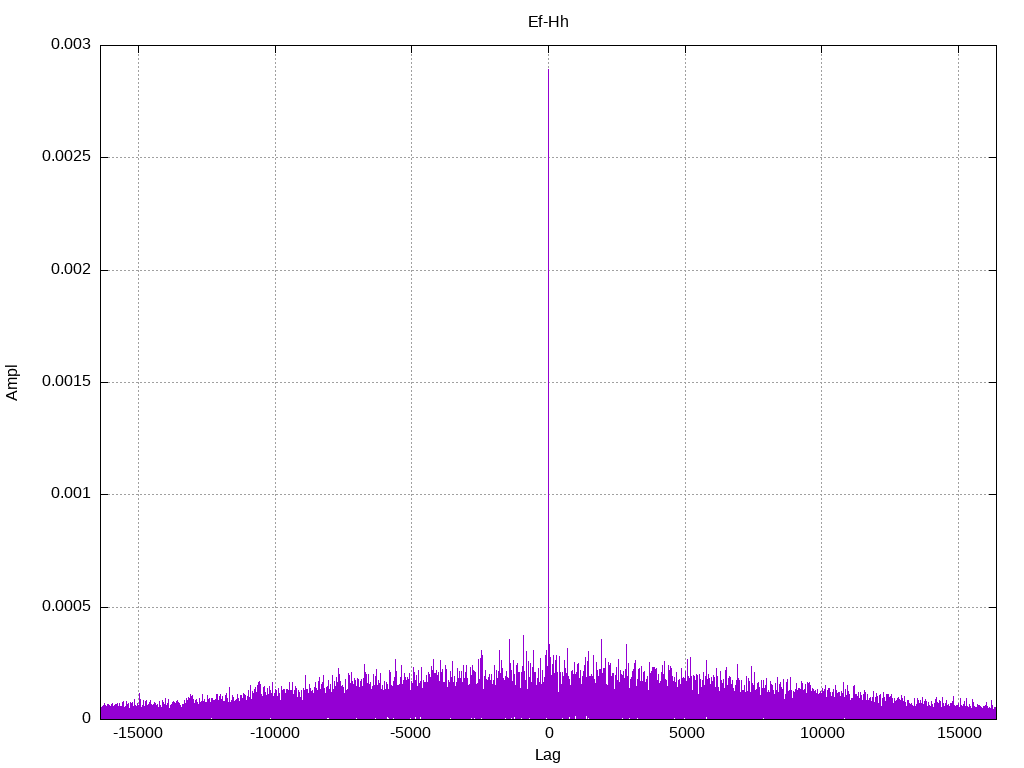Select the Ampl y-axis label
The height and width of the screenshot is (768, 1024).
click(12, 382)
